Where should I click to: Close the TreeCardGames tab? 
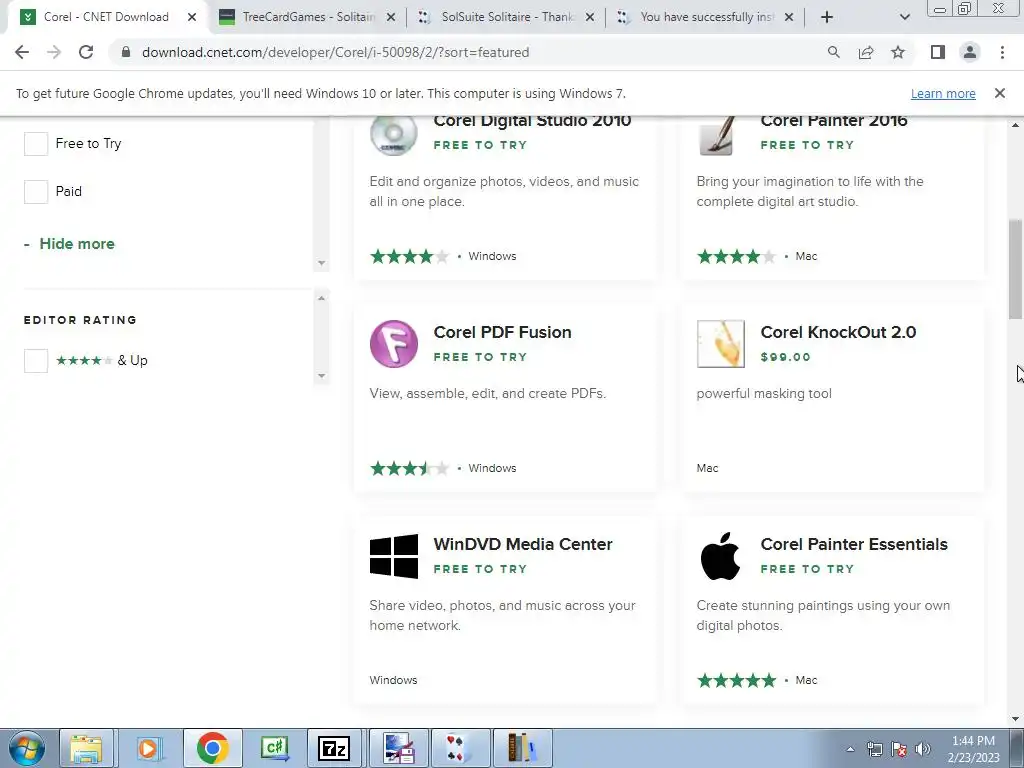391,17
